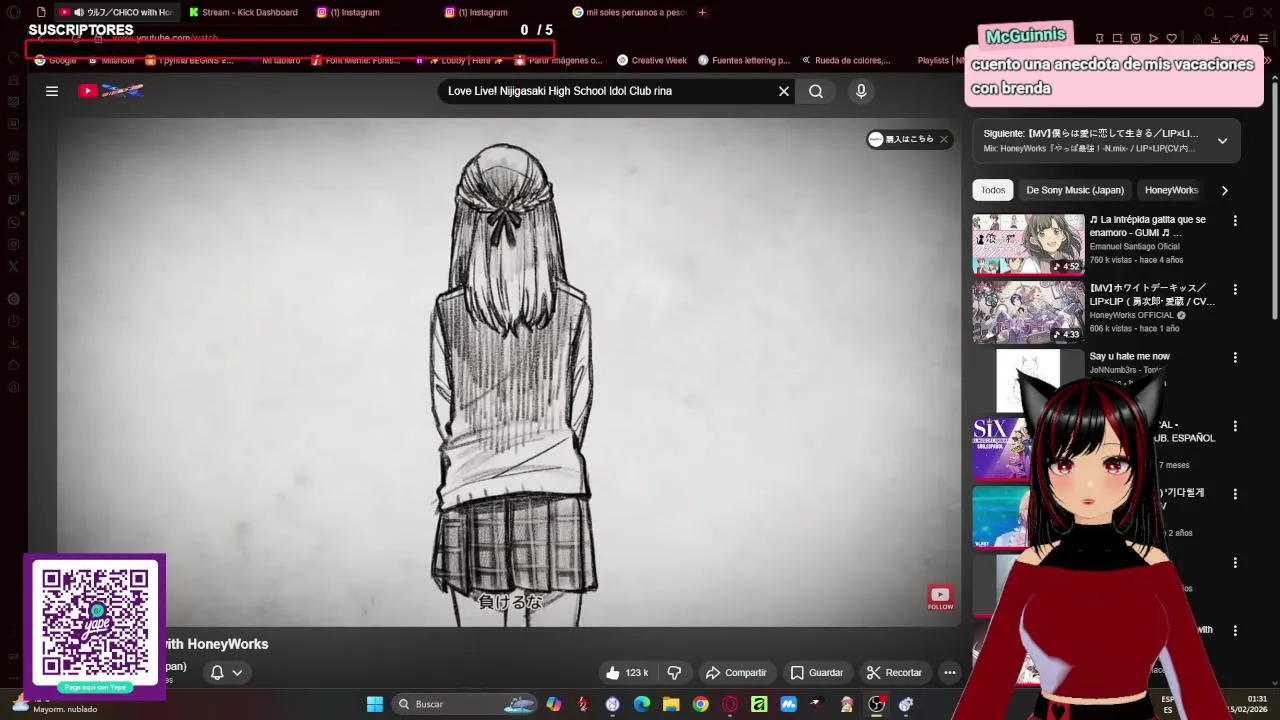Open notification bell dropdown for channel

pyautogui.click(x=226, y=673)
